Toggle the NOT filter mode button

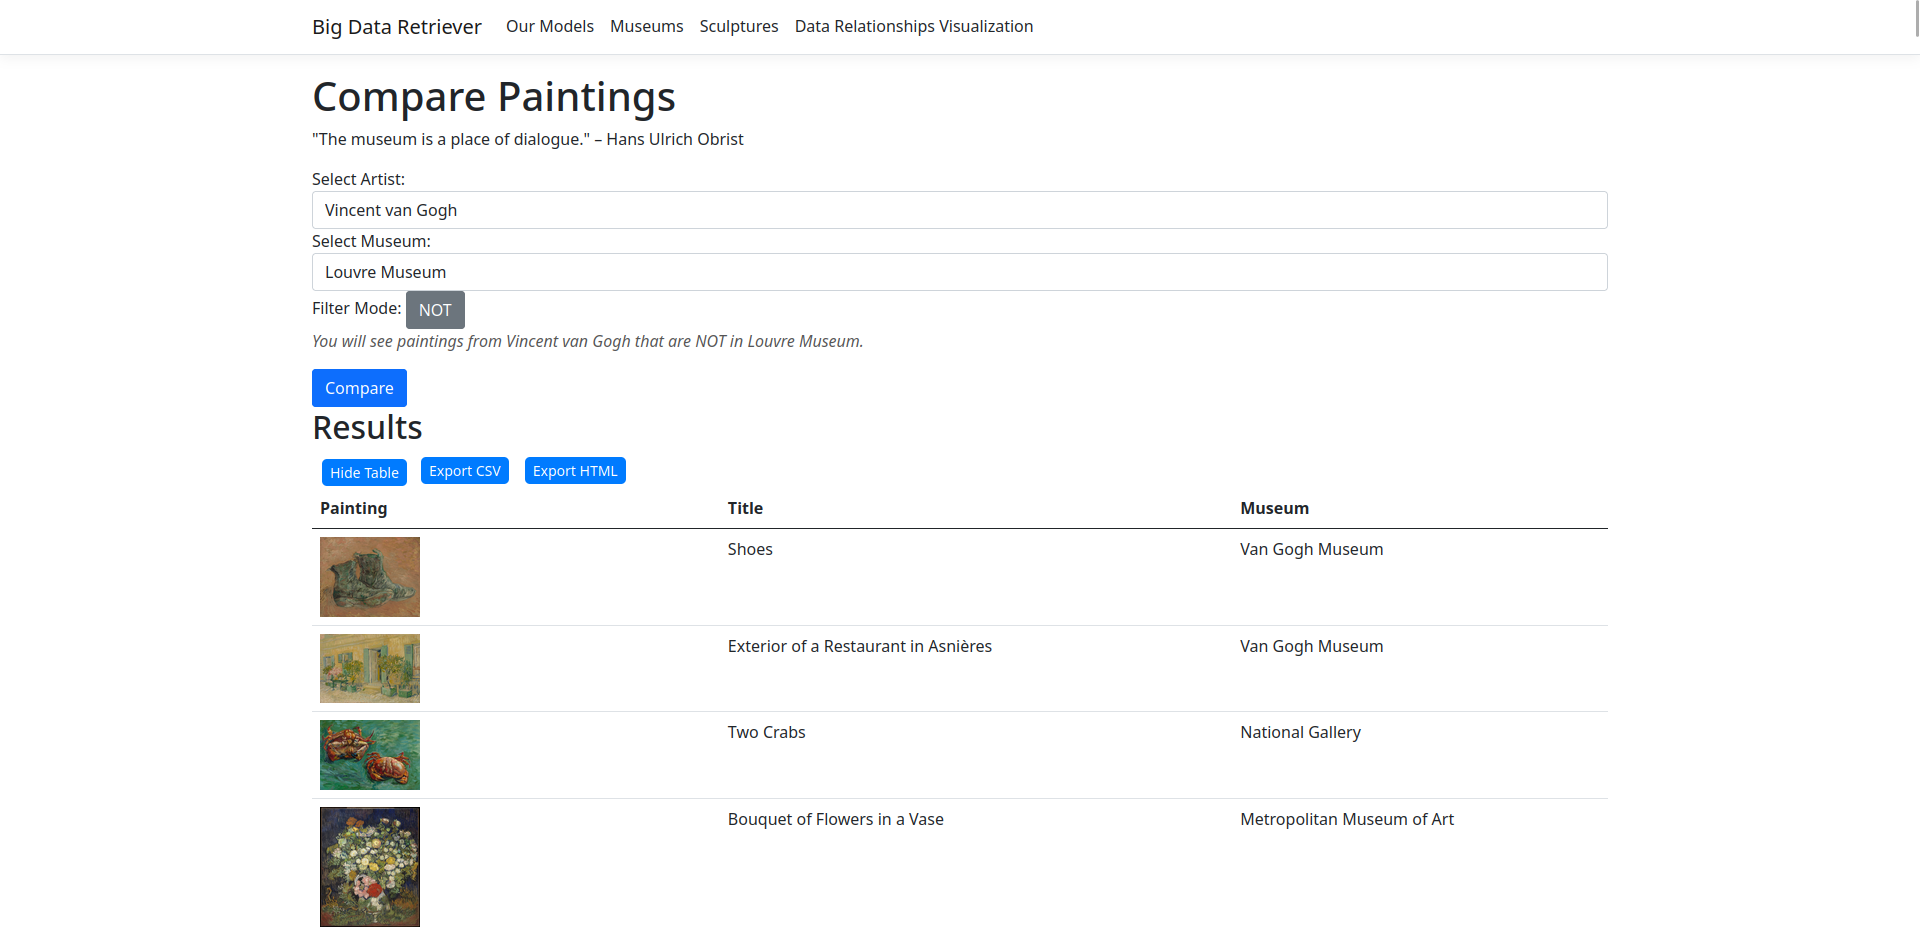pos(435,310)
